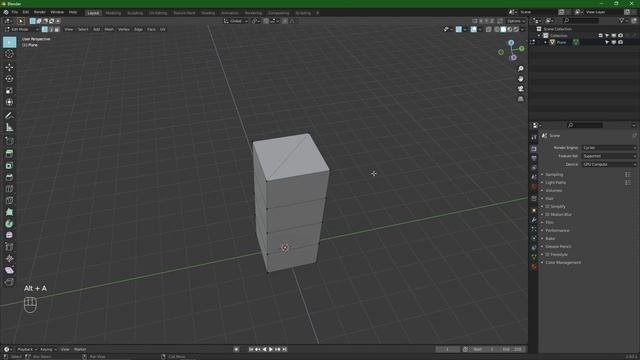The image size is (640, 360).
Task: Click the zoom magnifier in the viewport
Action: [520, 69]
